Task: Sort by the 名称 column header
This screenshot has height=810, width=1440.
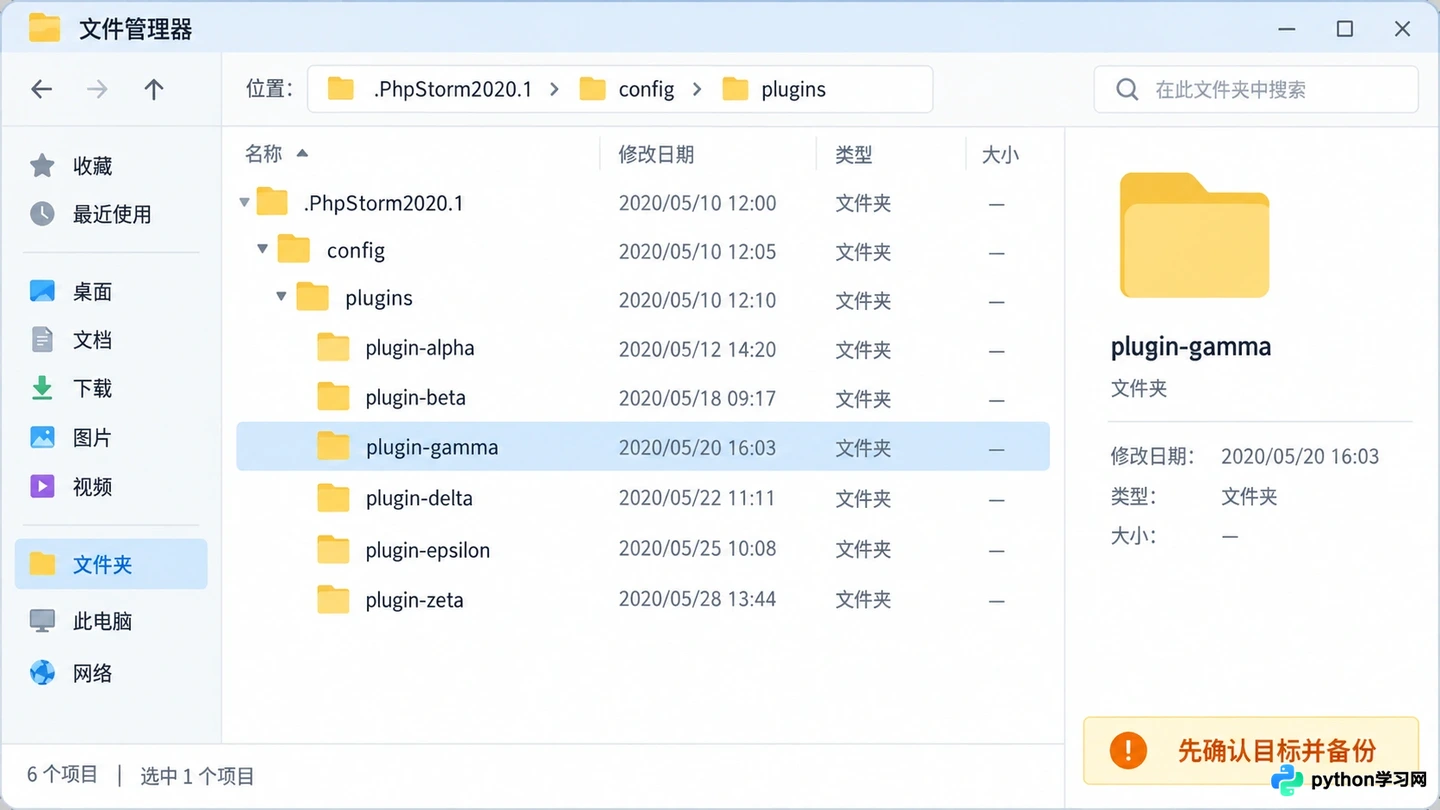Action: coord(264,154)
